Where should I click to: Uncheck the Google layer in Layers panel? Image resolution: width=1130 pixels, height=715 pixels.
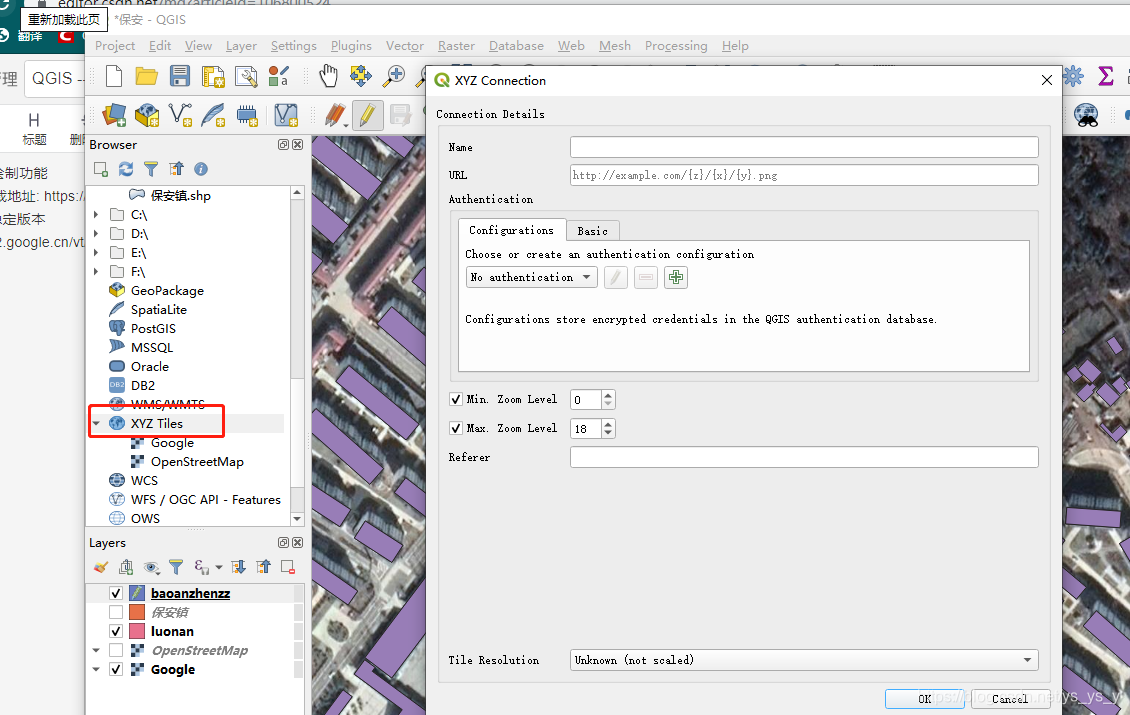coord(116,670)
